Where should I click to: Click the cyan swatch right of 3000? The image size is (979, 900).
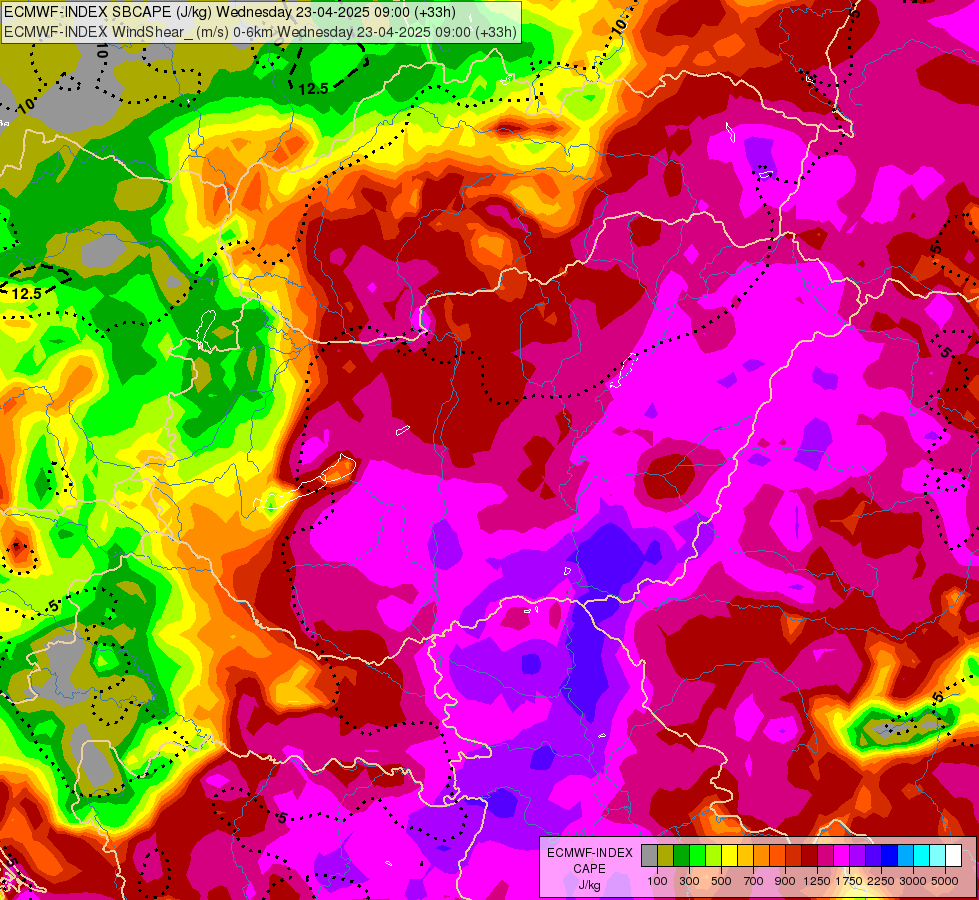(922, 855)
